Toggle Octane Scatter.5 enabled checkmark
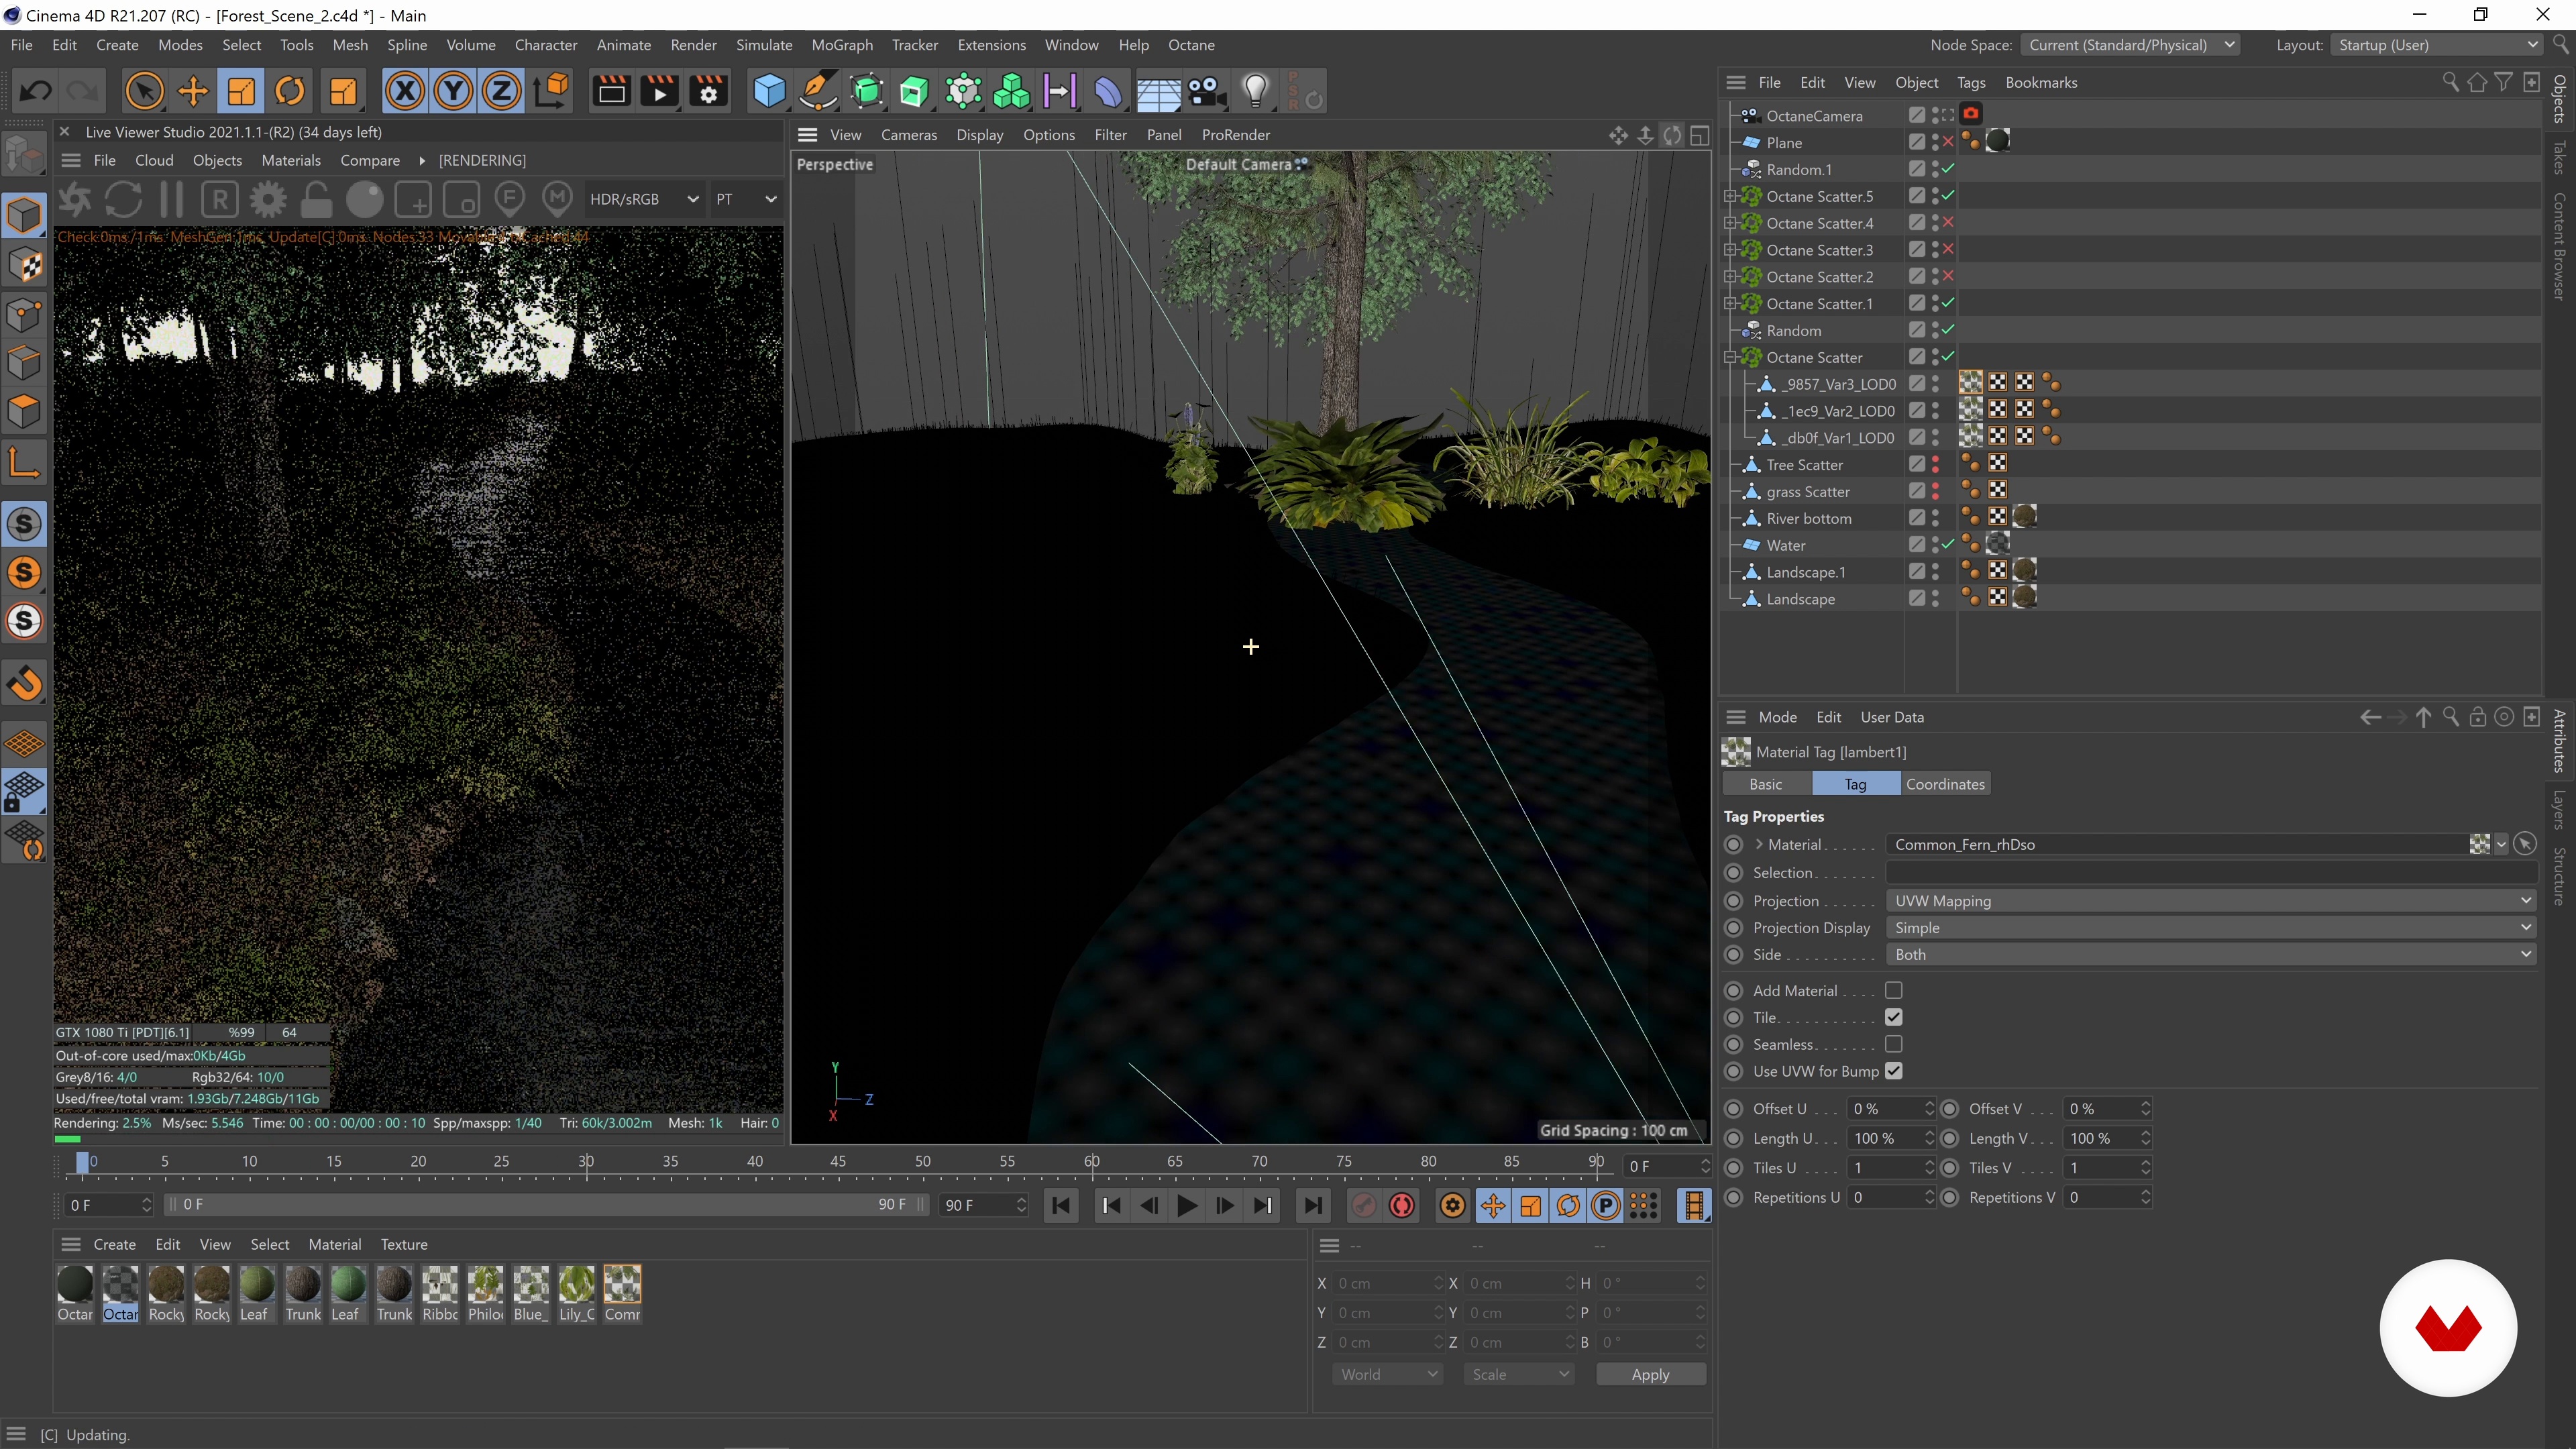 click(x=1948, y=196)
